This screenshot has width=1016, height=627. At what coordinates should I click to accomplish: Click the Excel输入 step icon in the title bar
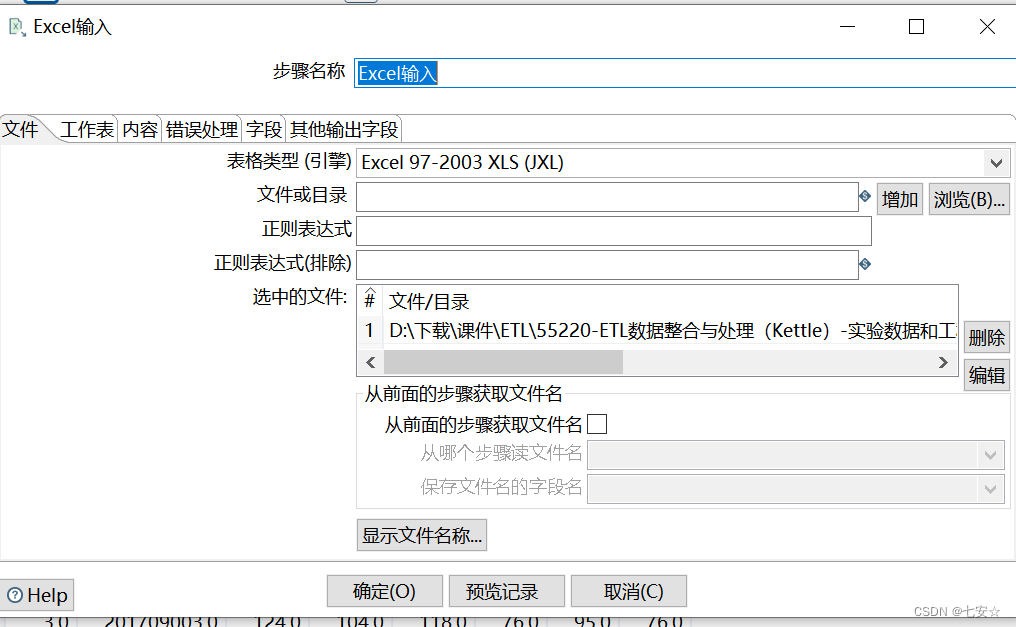[16, 27]
